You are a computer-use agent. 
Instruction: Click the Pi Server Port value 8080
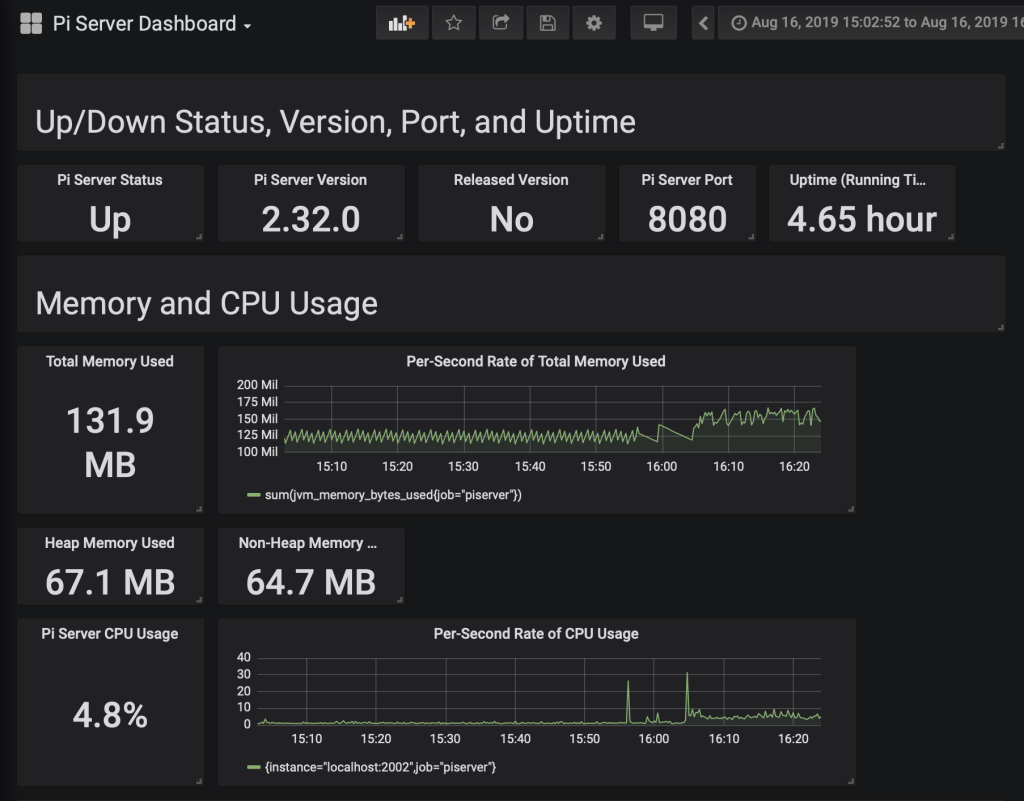[687, 219]
